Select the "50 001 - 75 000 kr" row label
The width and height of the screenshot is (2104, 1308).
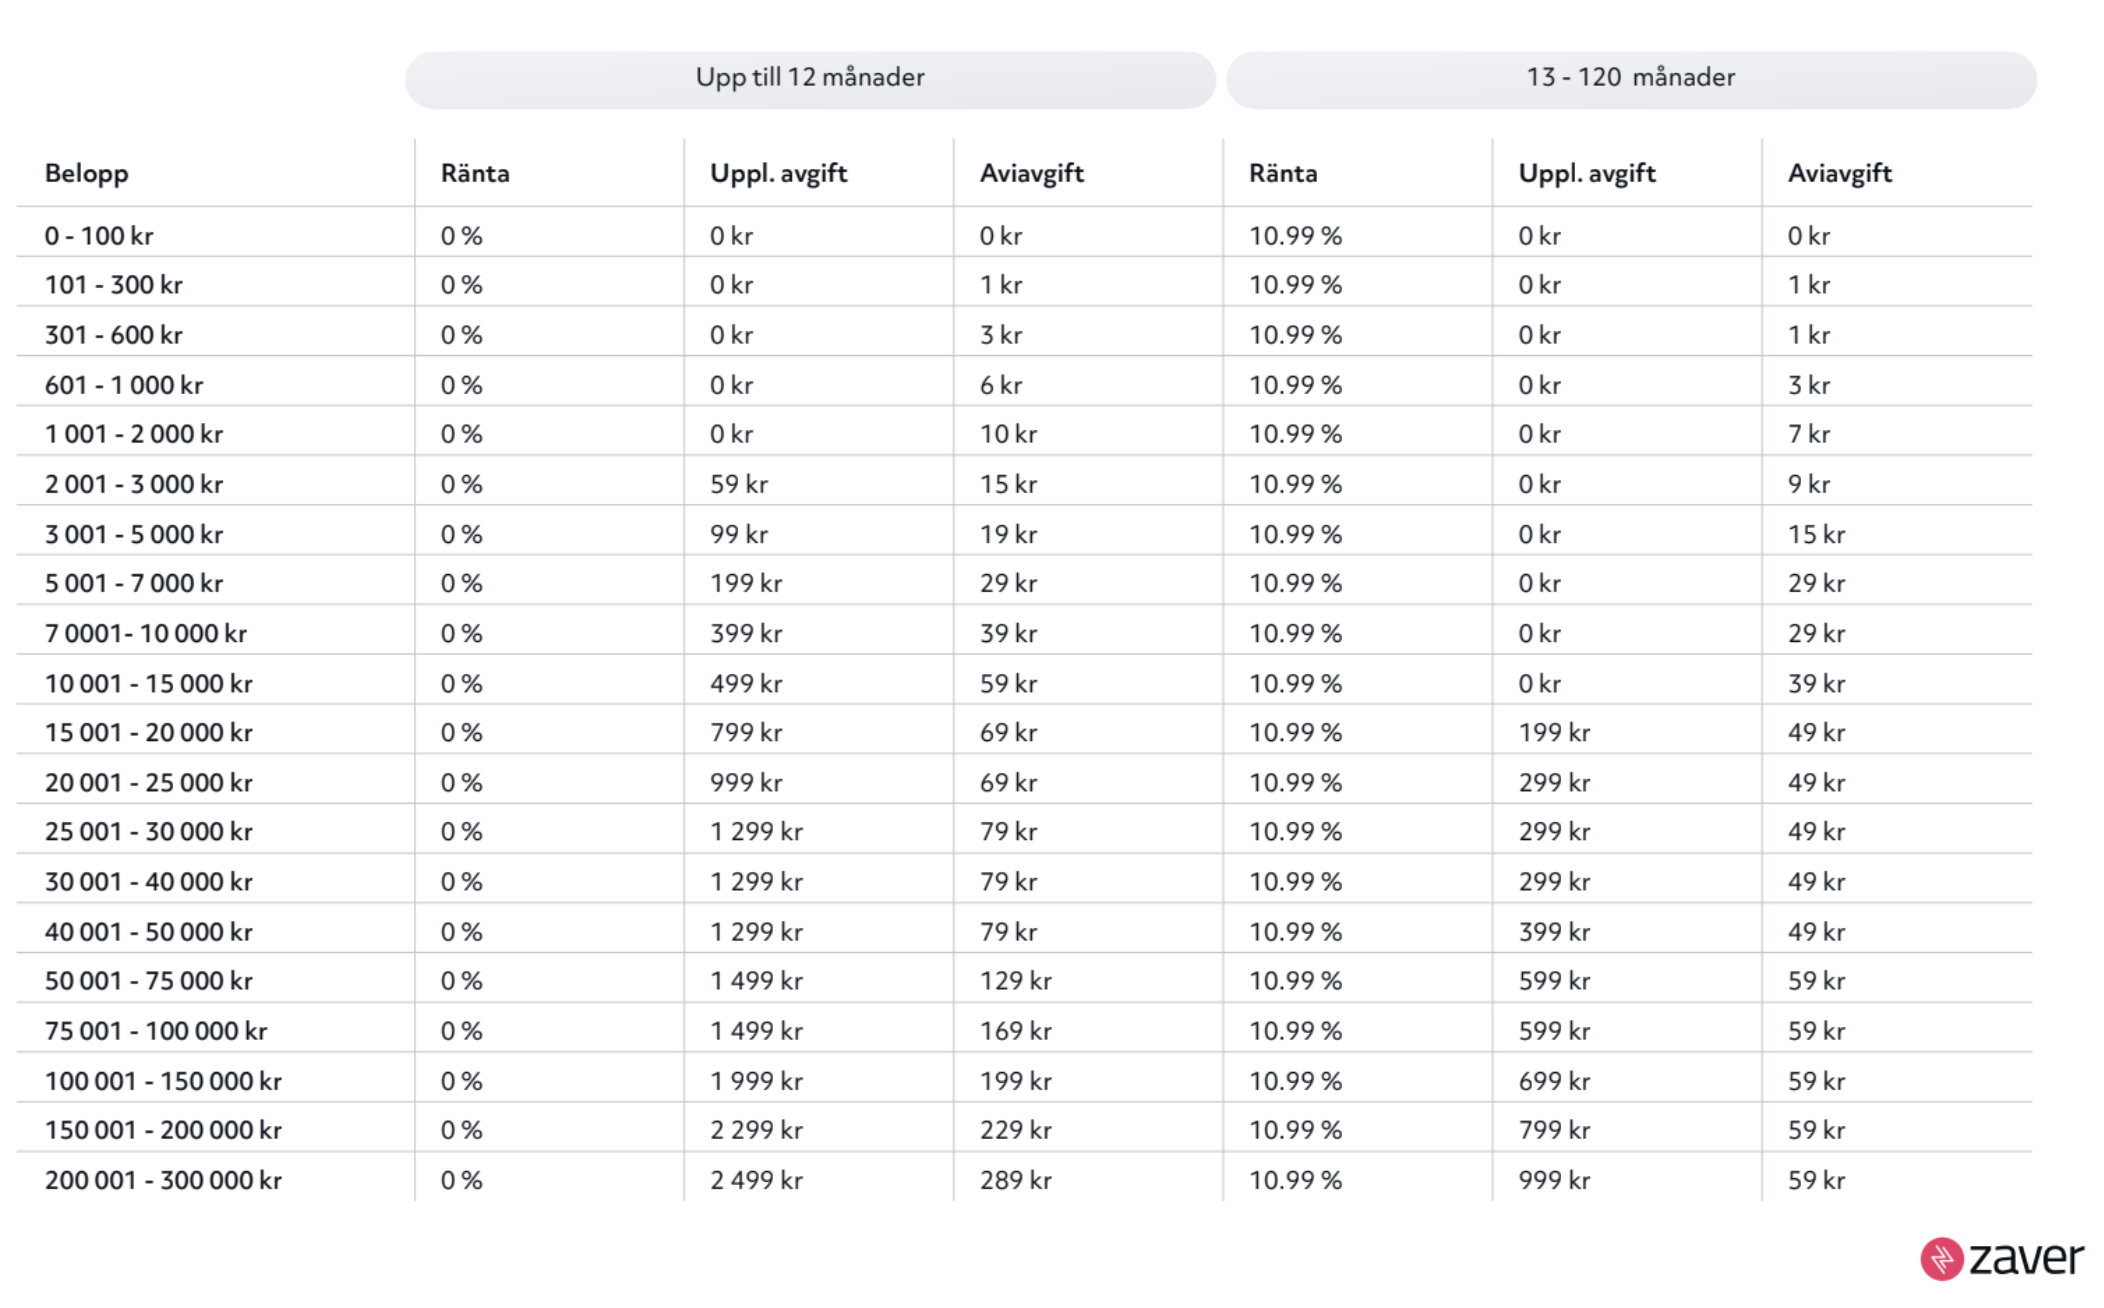[x=149, y=982]
